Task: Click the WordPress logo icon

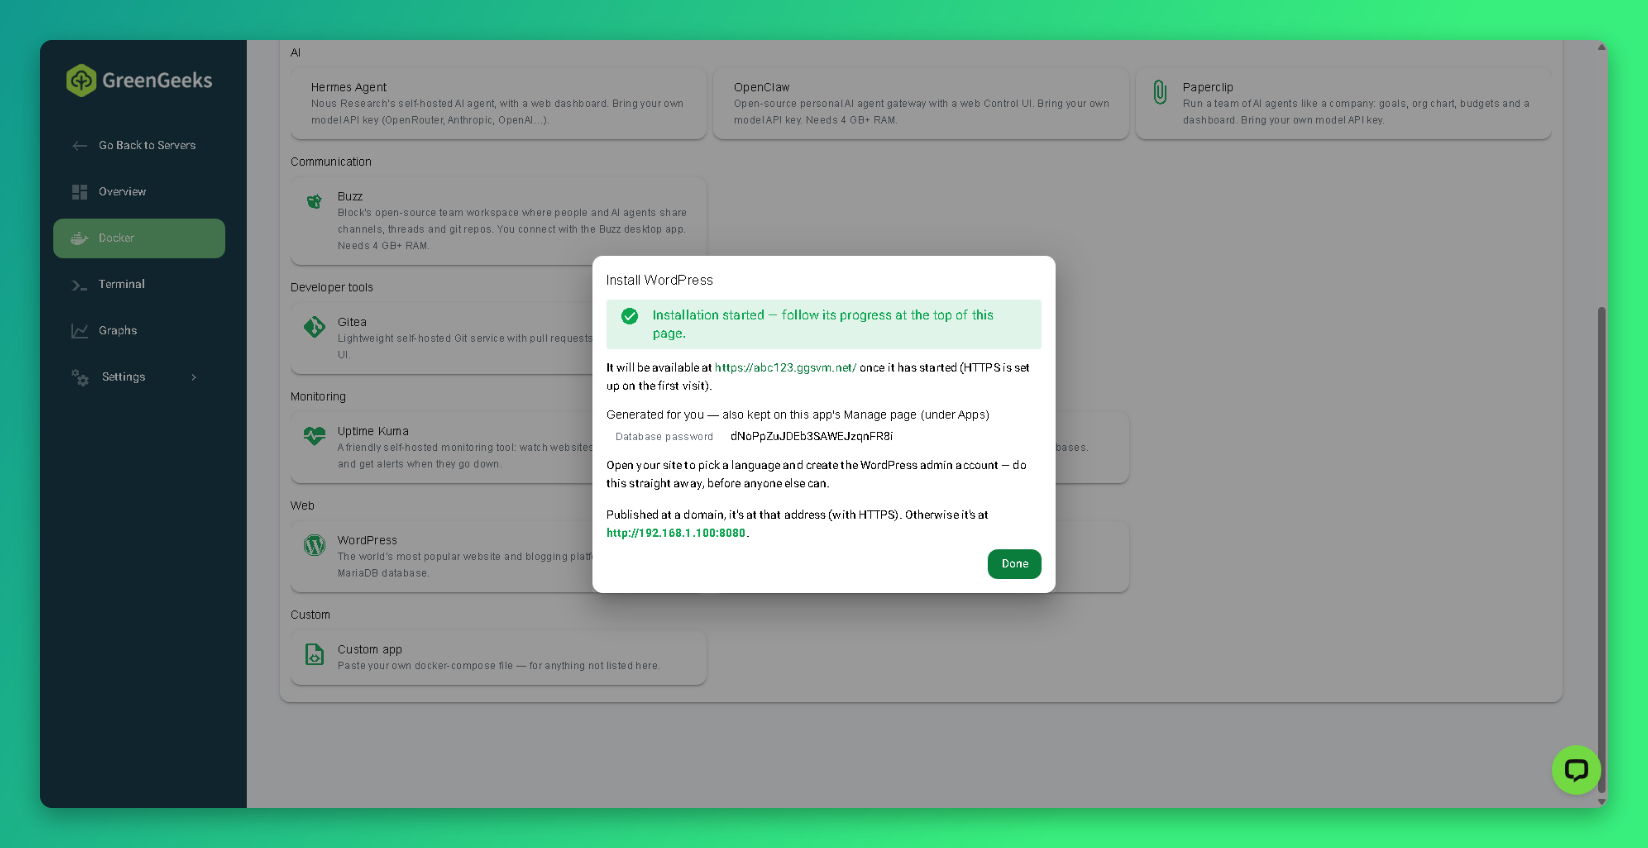Action: click(x=314, y=545)
